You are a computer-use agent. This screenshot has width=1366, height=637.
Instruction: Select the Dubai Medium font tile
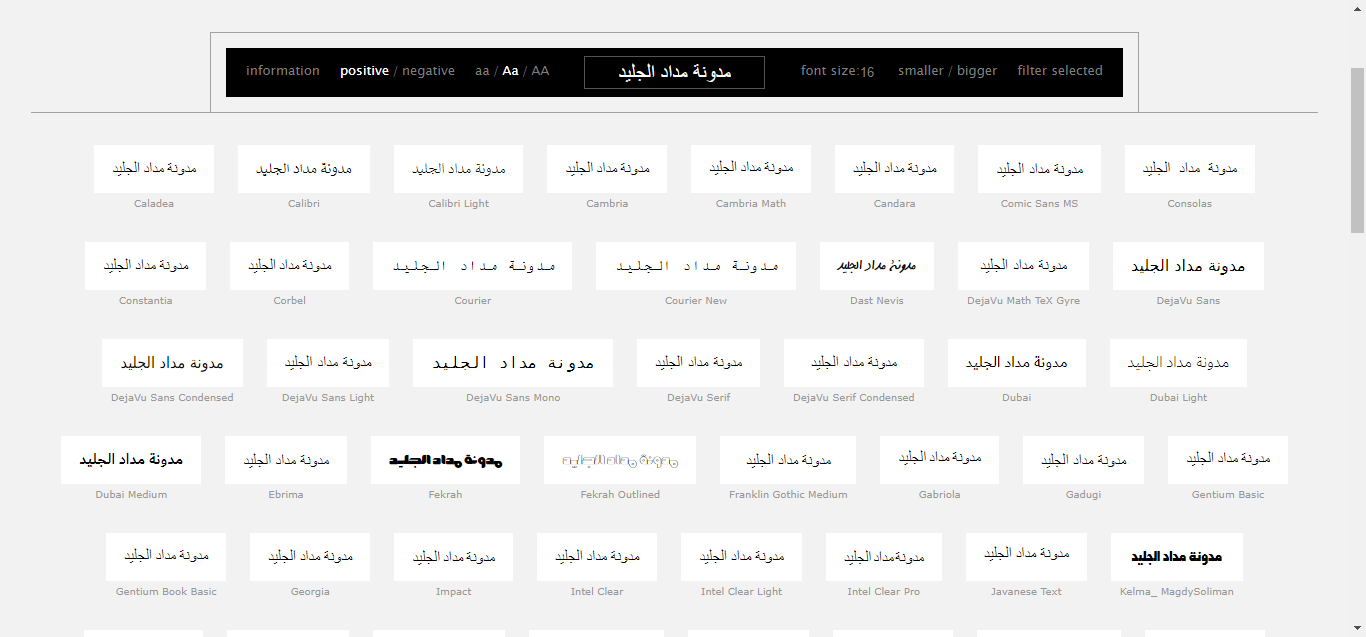(x=131, y=460)
